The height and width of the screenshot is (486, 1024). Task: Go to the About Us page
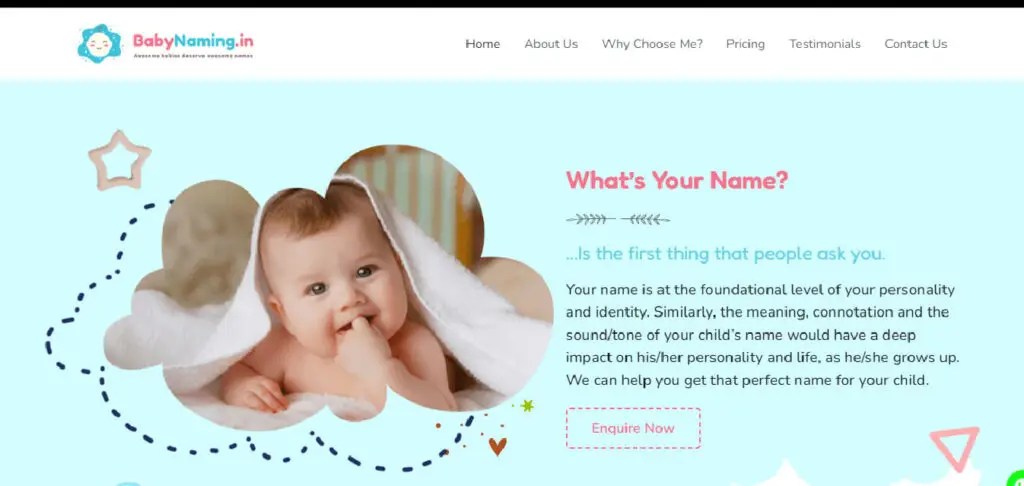pos(551,44)
